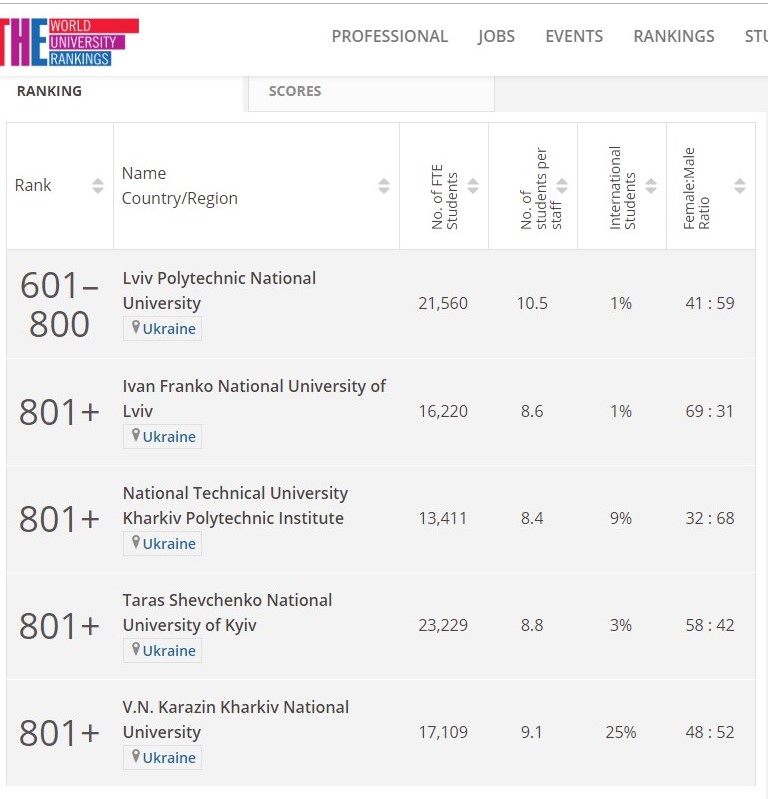Screen dimensions: 768x799
Task: Sort by Name Country/Region arrows
Action: coord(384,186)
